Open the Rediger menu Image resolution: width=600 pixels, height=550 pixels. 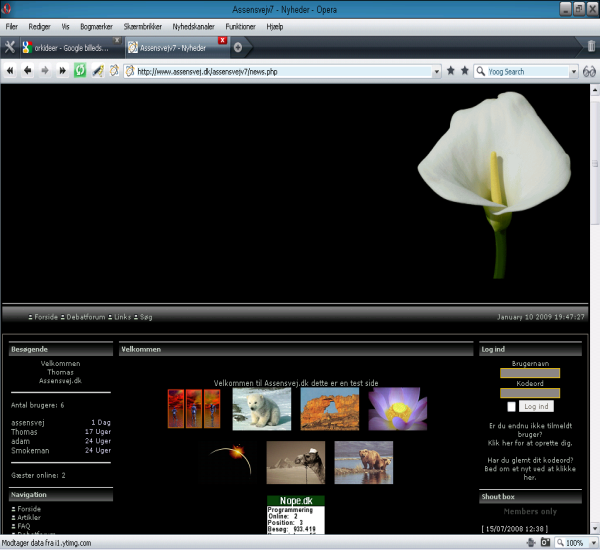(x=39, y=26)
